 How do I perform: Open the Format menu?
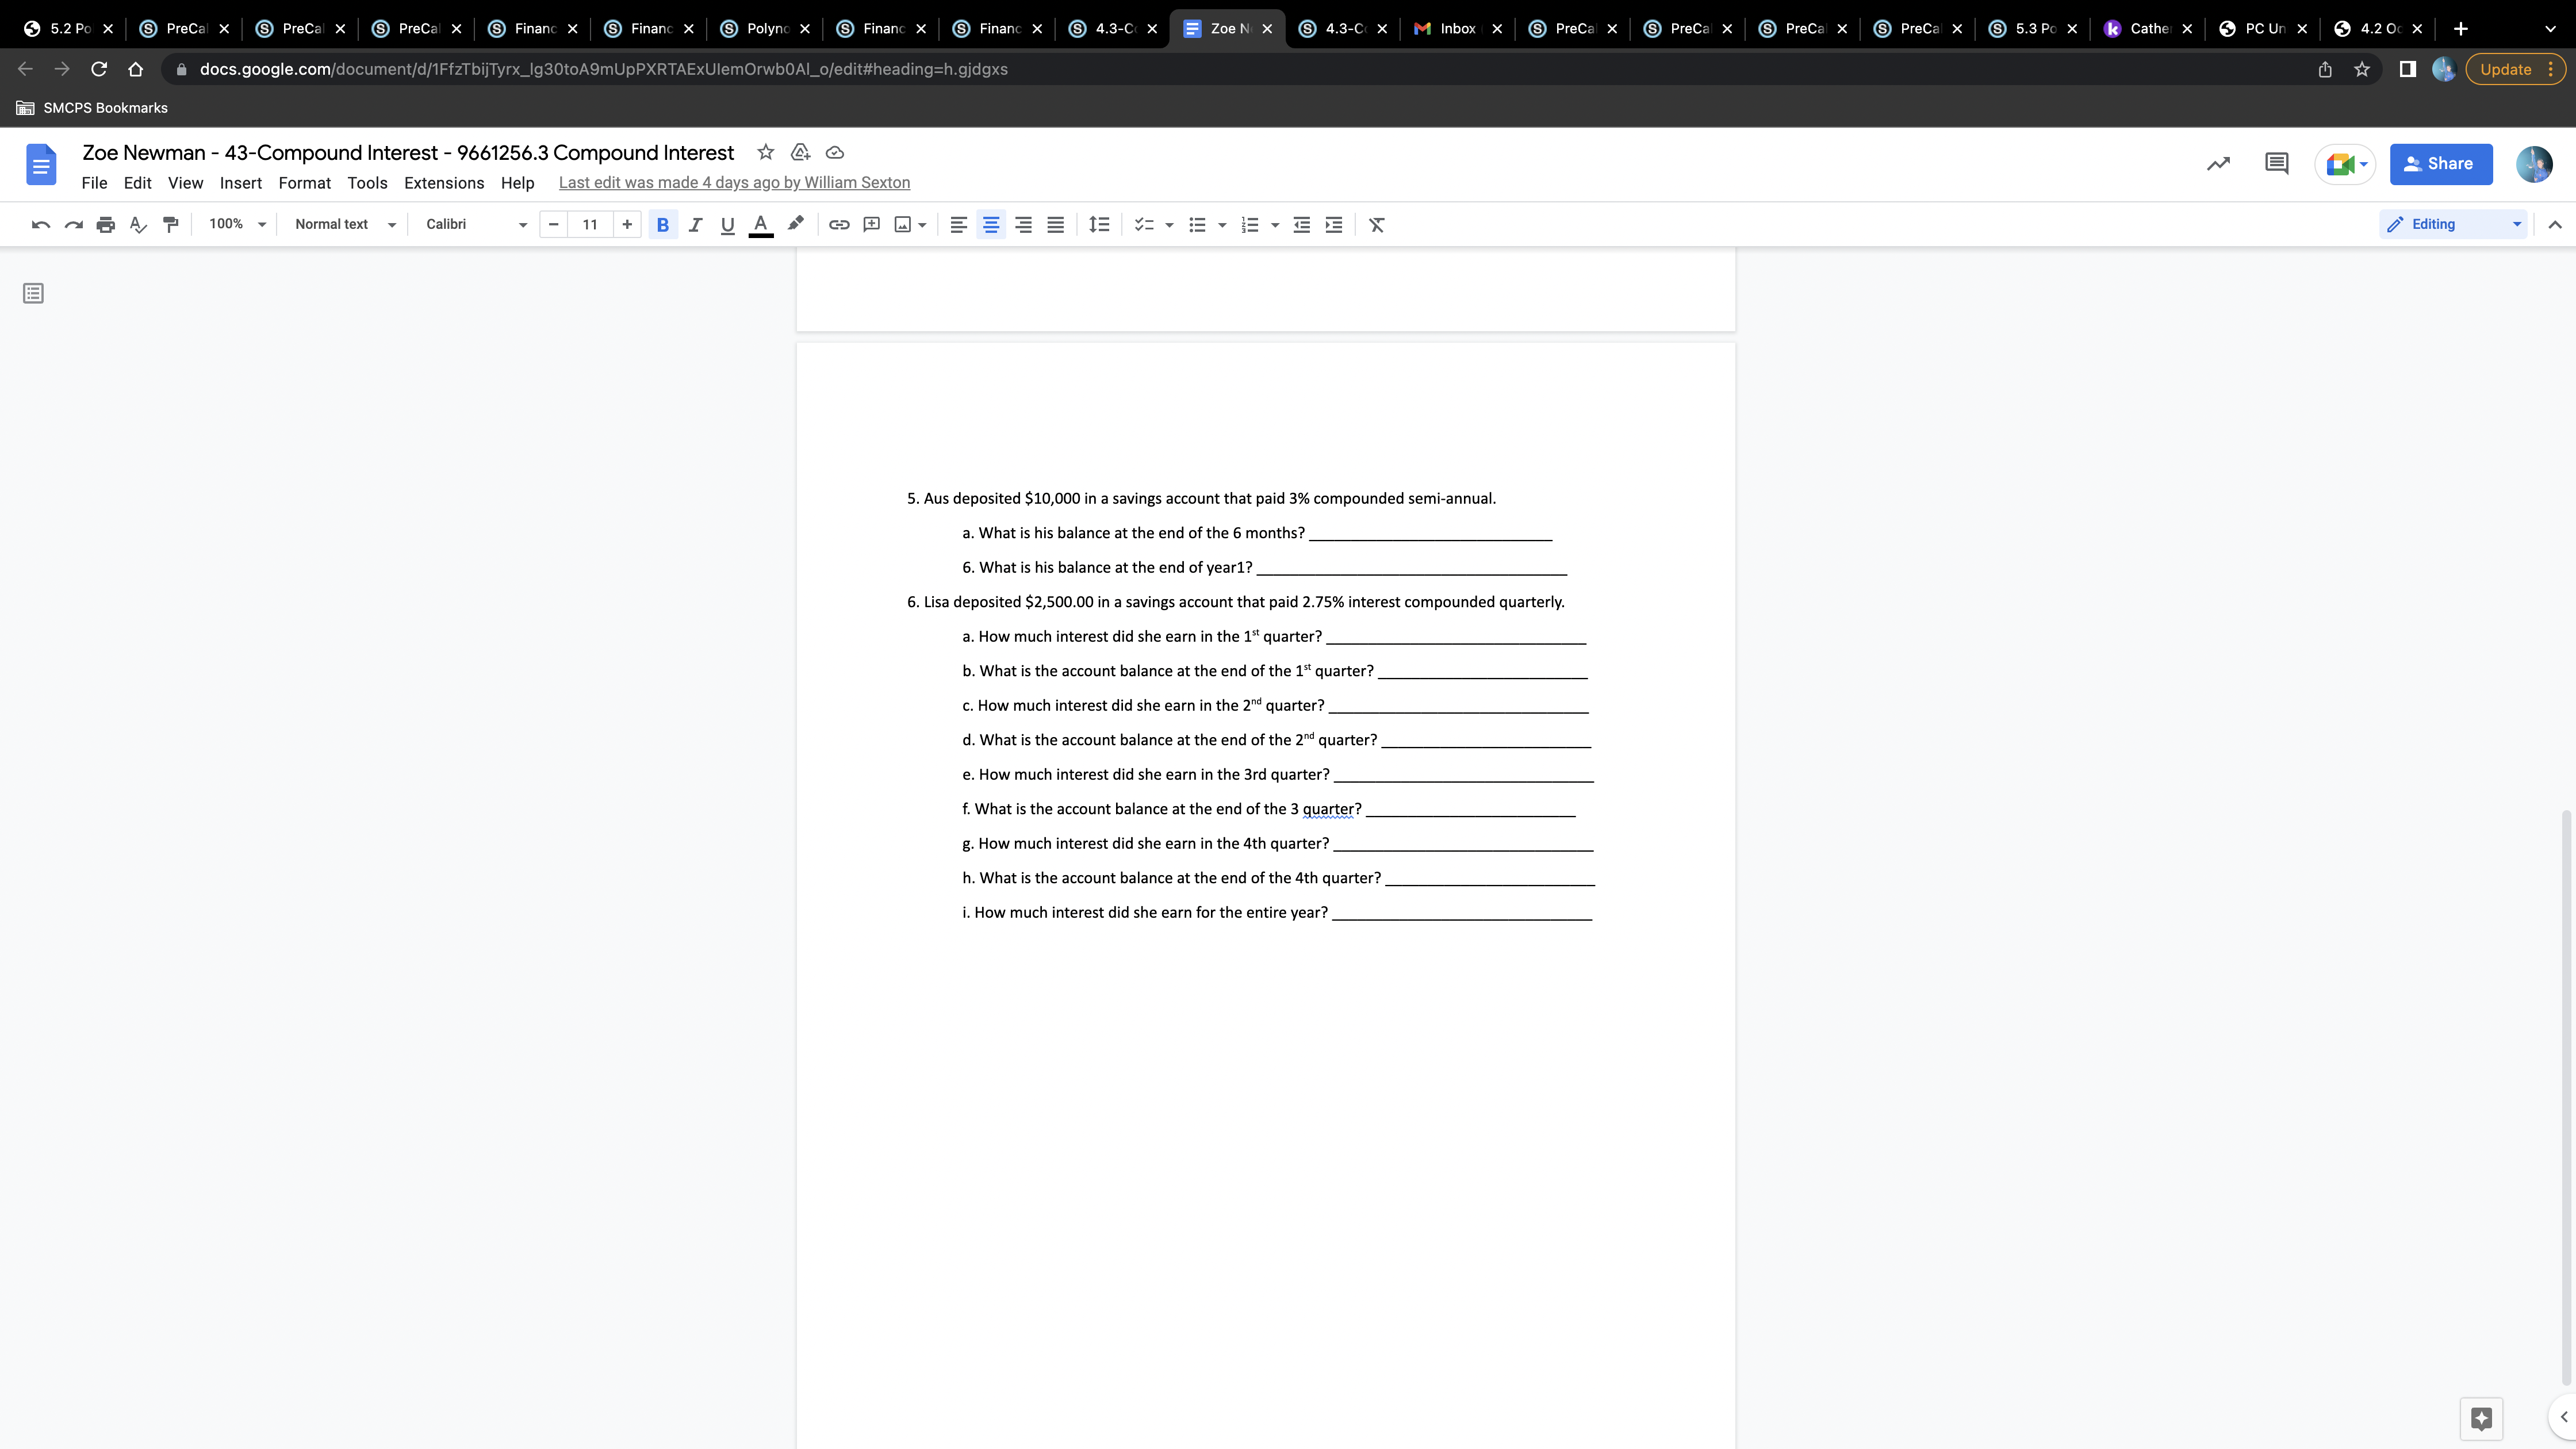304,183
